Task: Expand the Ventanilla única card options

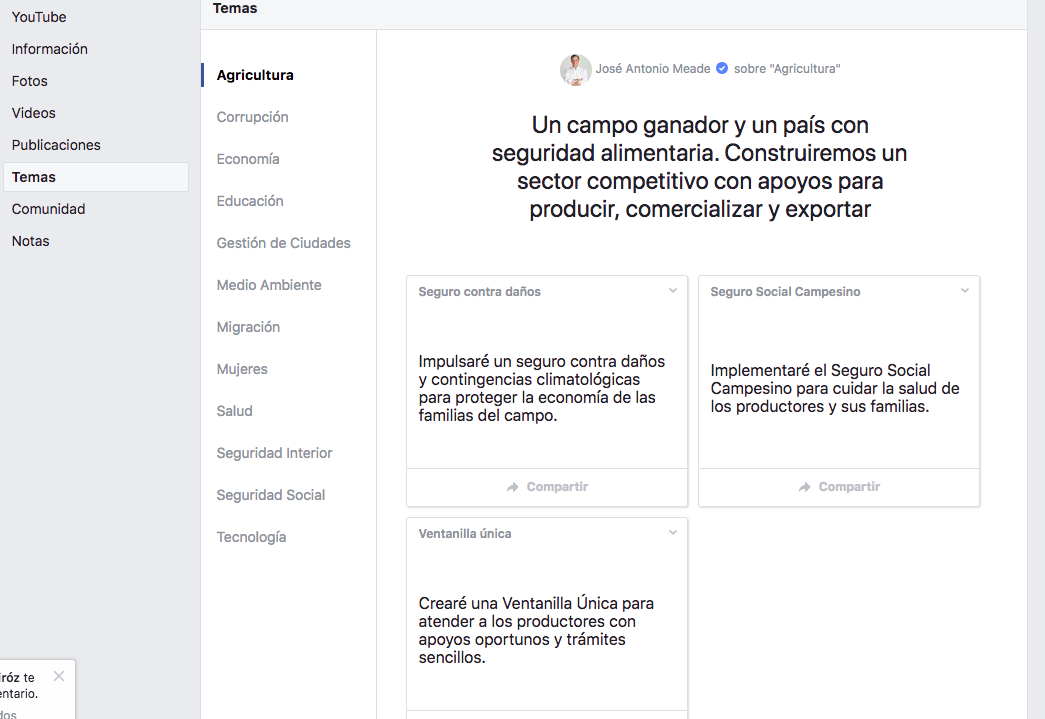Action: click(672, 532)
